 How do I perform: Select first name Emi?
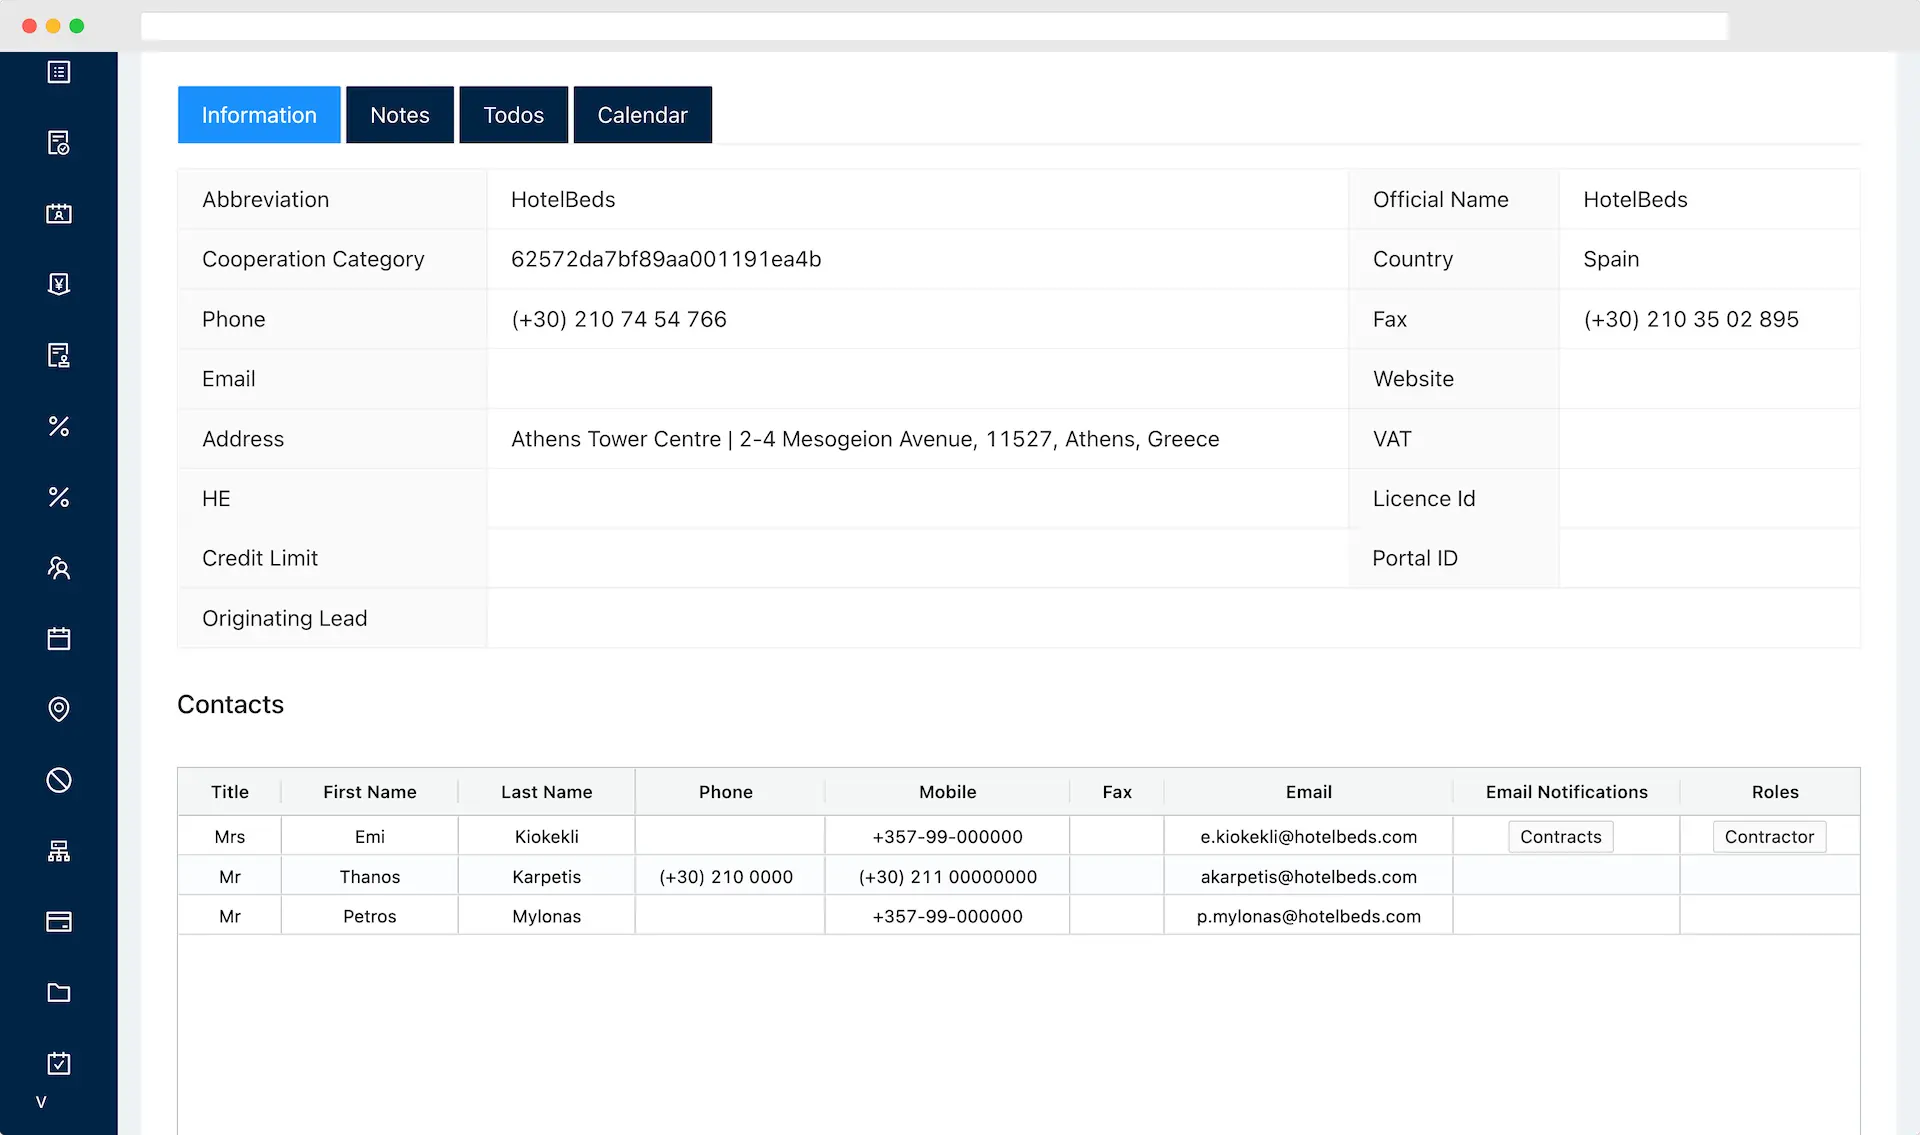pyautogui.click(x=370, y=837)
